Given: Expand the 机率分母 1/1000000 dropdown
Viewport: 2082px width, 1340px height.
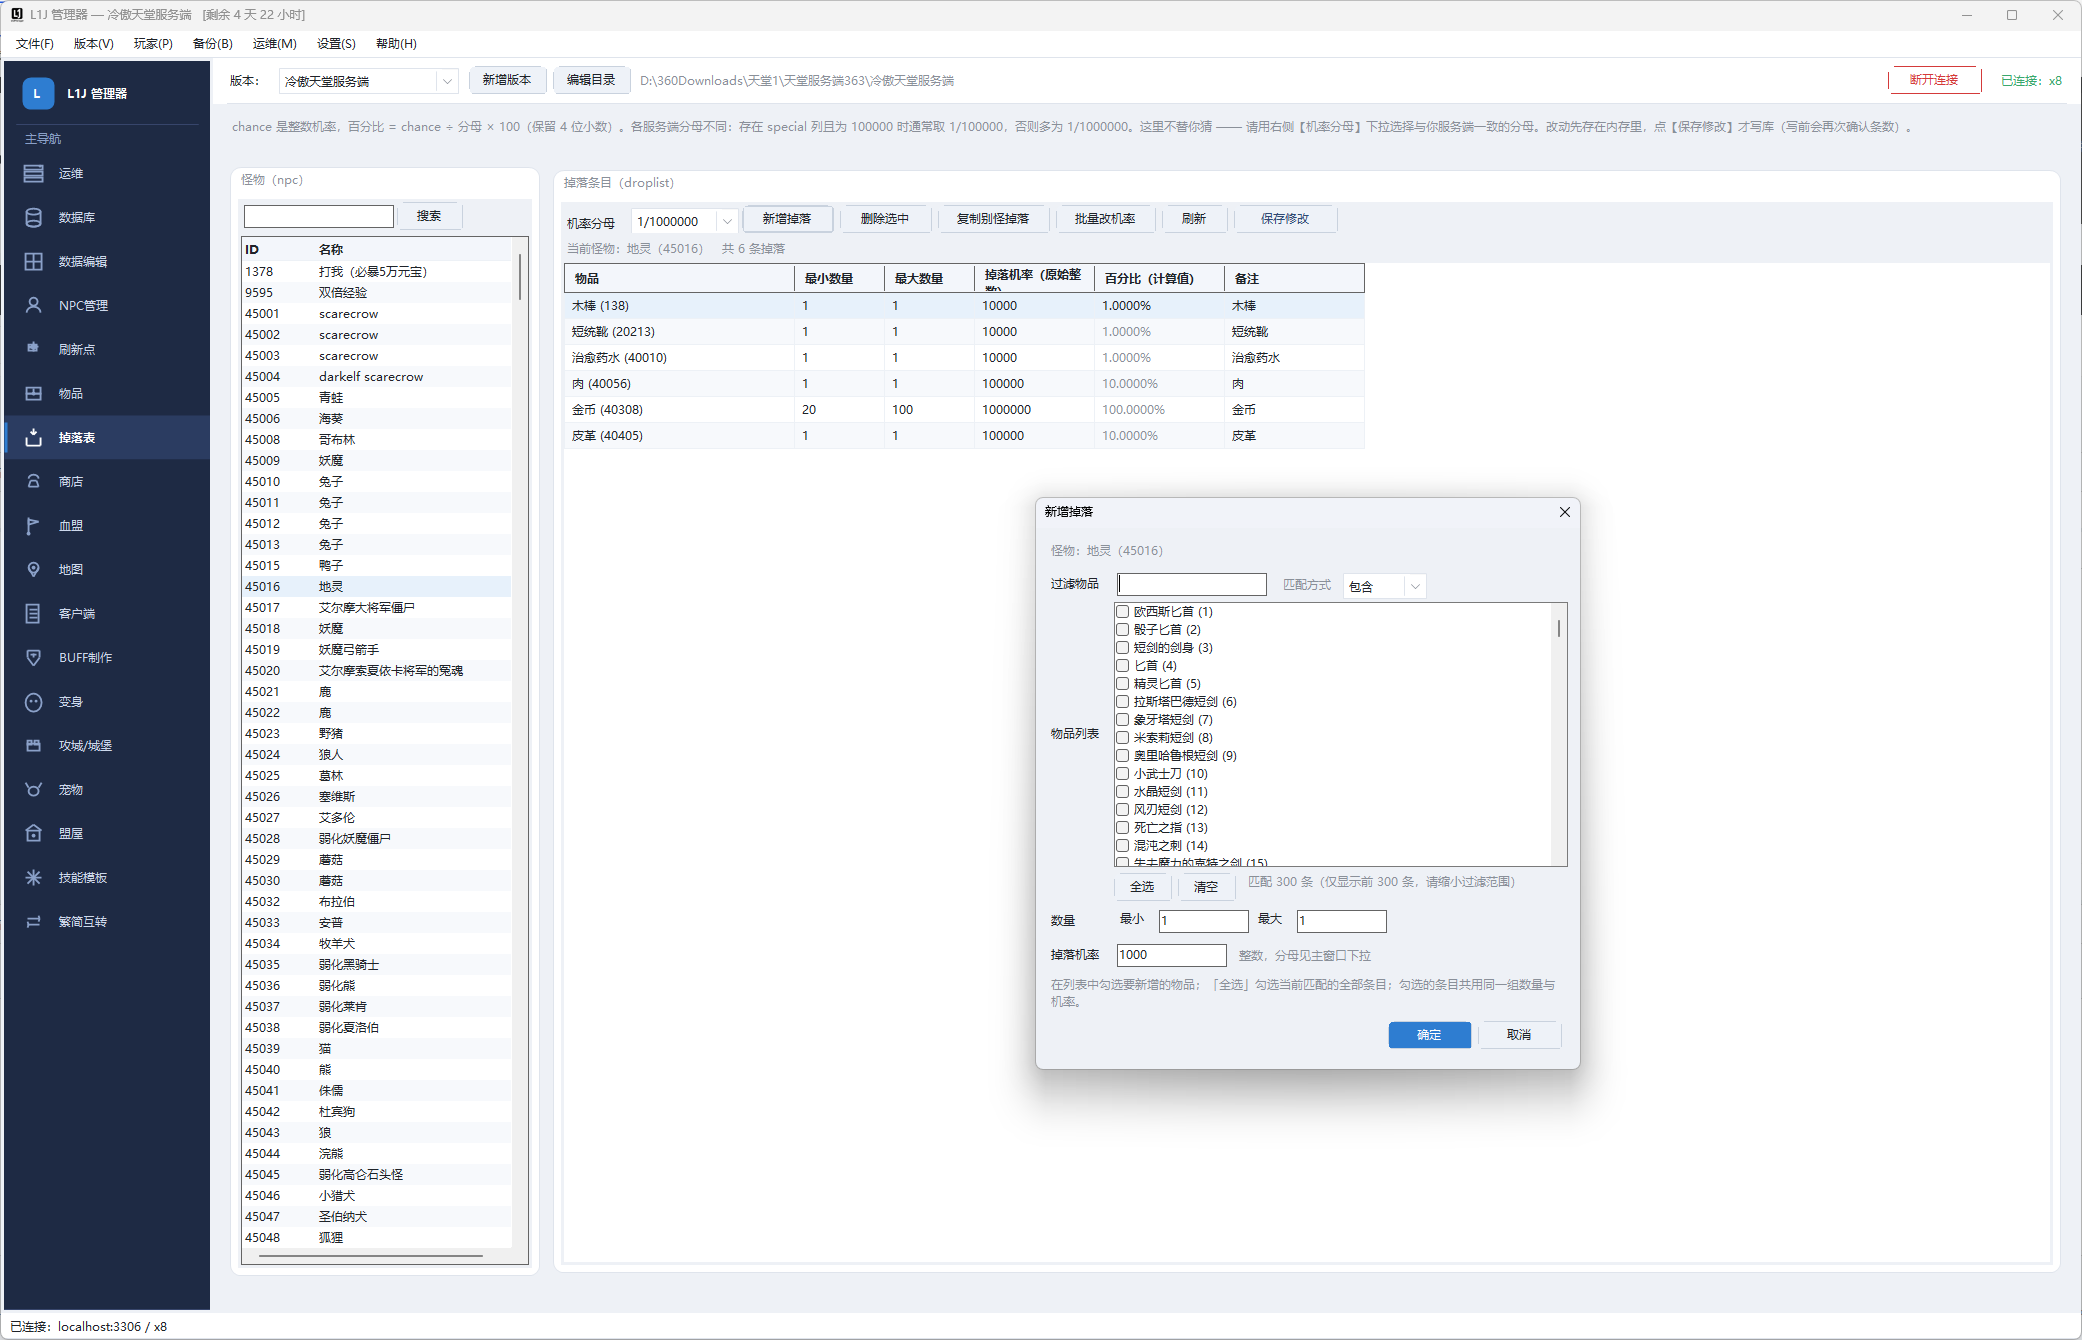Looking at the screenshot, I should (685, 222).
